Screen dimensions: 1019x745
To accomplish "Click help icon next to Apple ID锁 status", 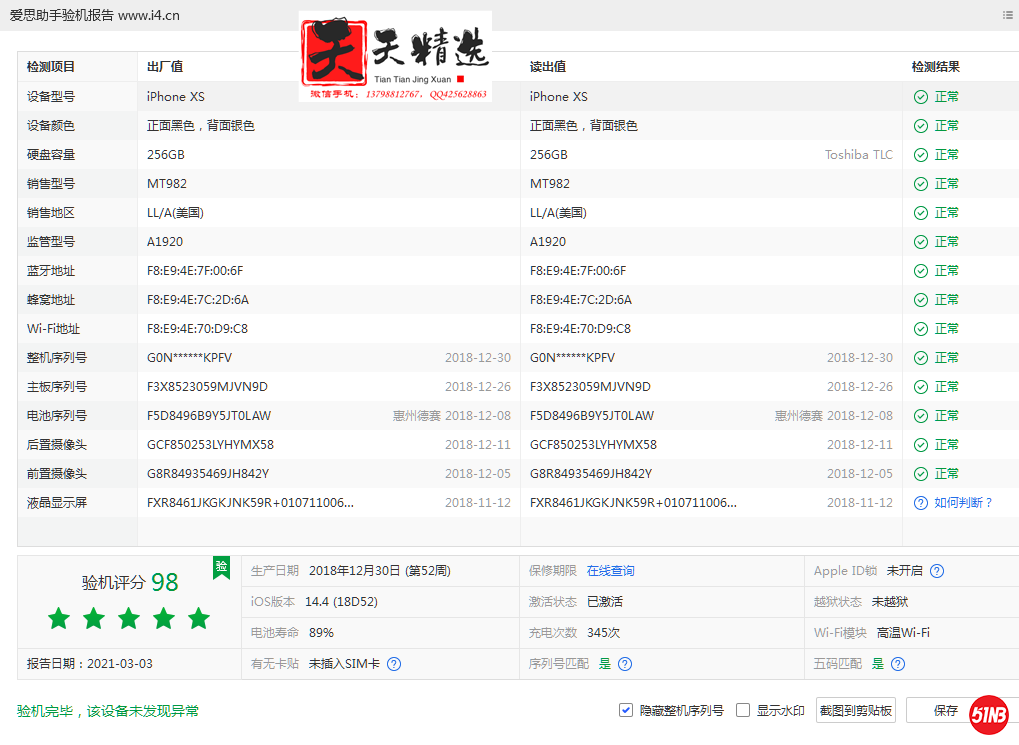I will [x=937, y=571].
